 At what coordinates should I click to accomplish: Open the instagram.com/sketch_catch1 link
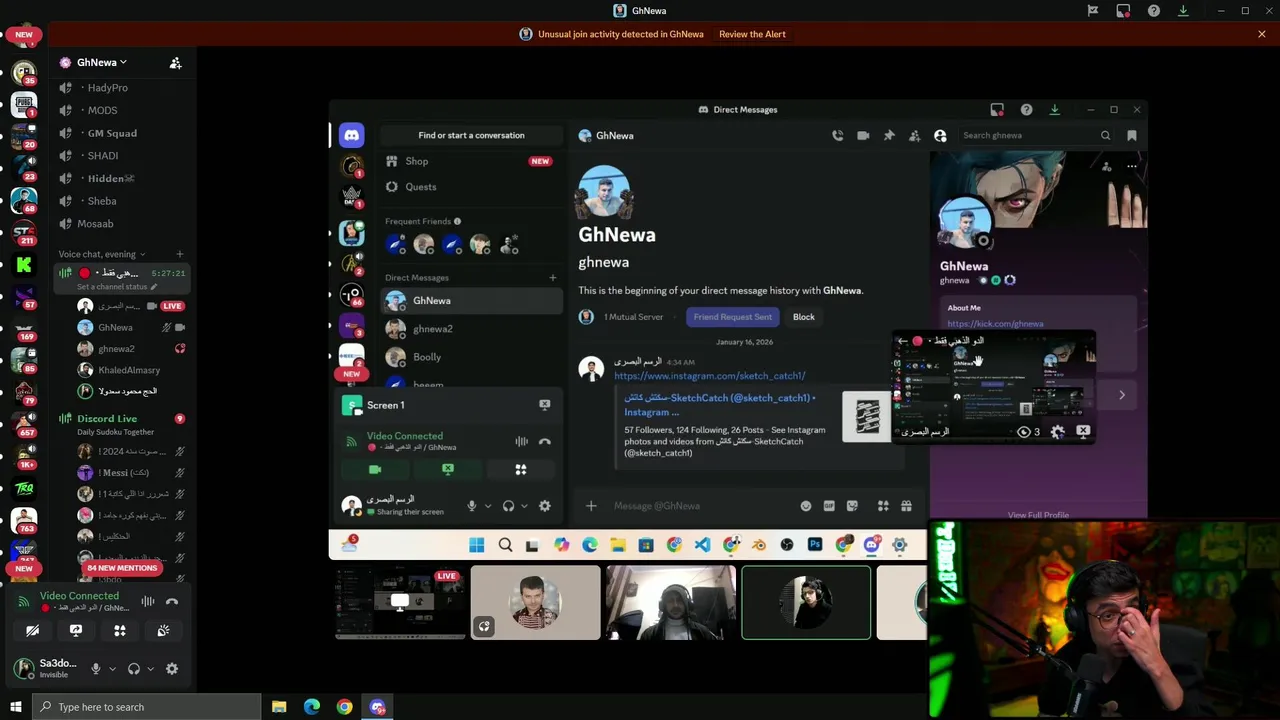(x=710, y=376)
